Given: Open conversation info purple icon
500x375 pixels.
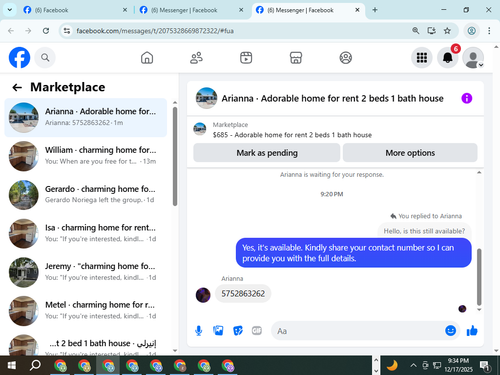Looking at the screenshot, I should coord(467,98).
